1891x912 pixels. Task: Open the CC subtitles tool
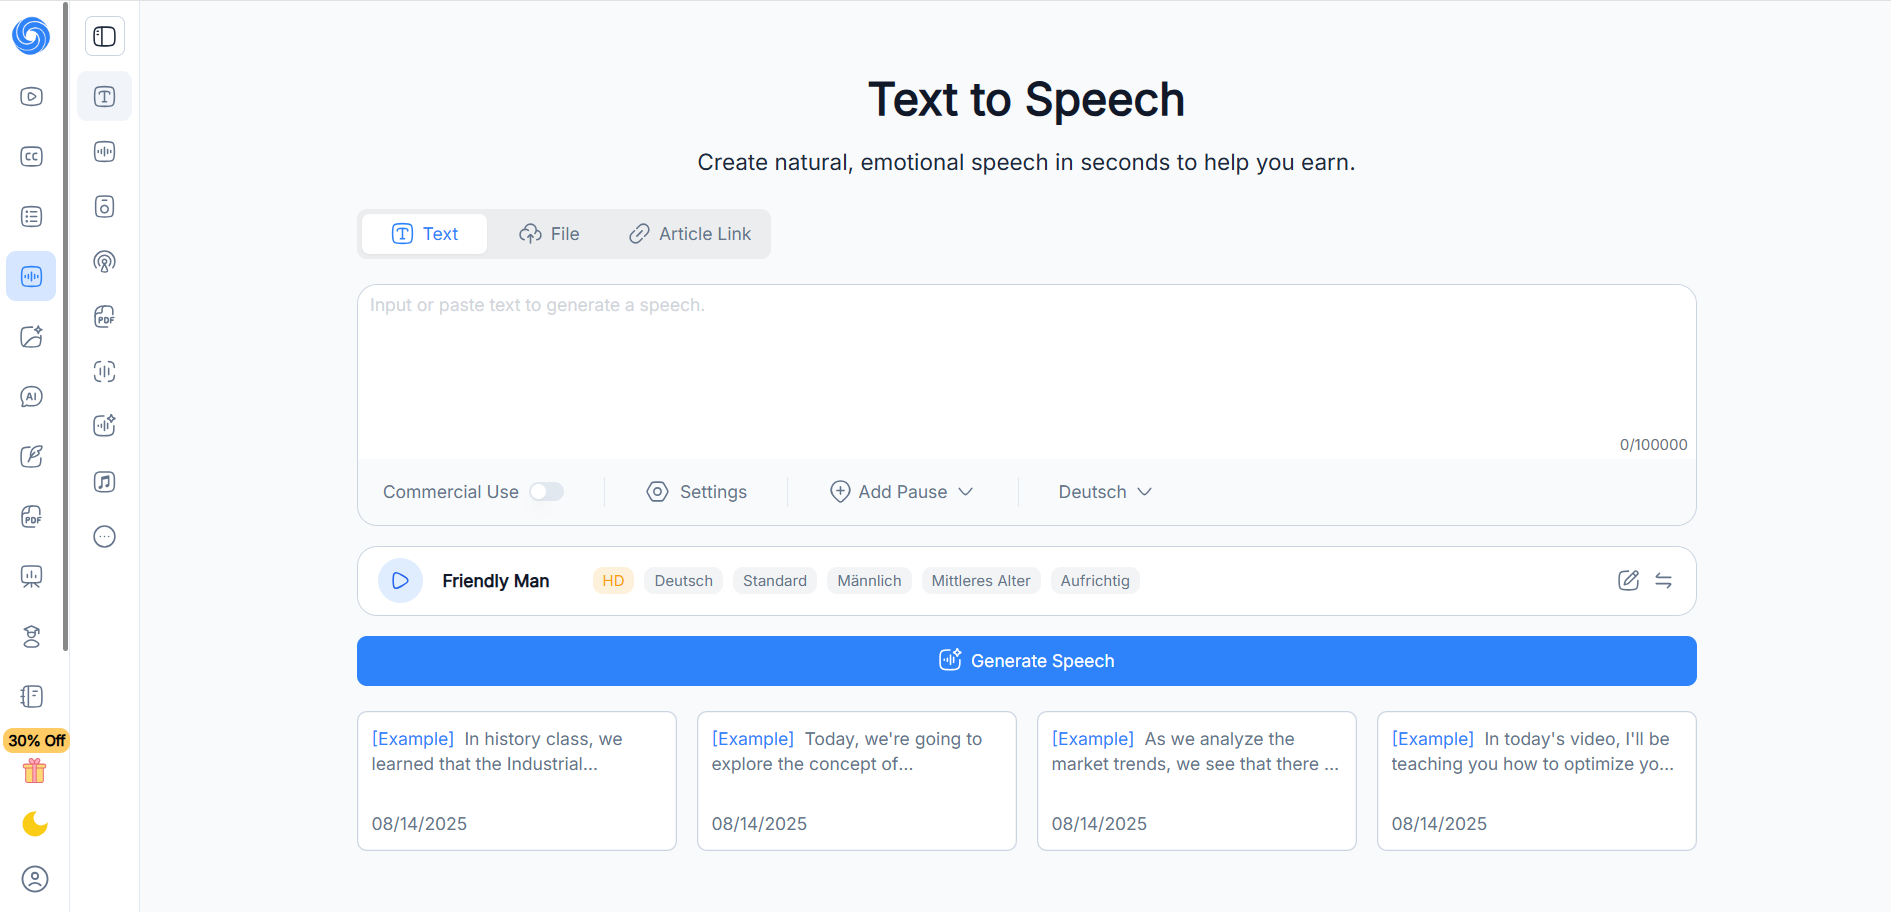click(x=31, y=156)
